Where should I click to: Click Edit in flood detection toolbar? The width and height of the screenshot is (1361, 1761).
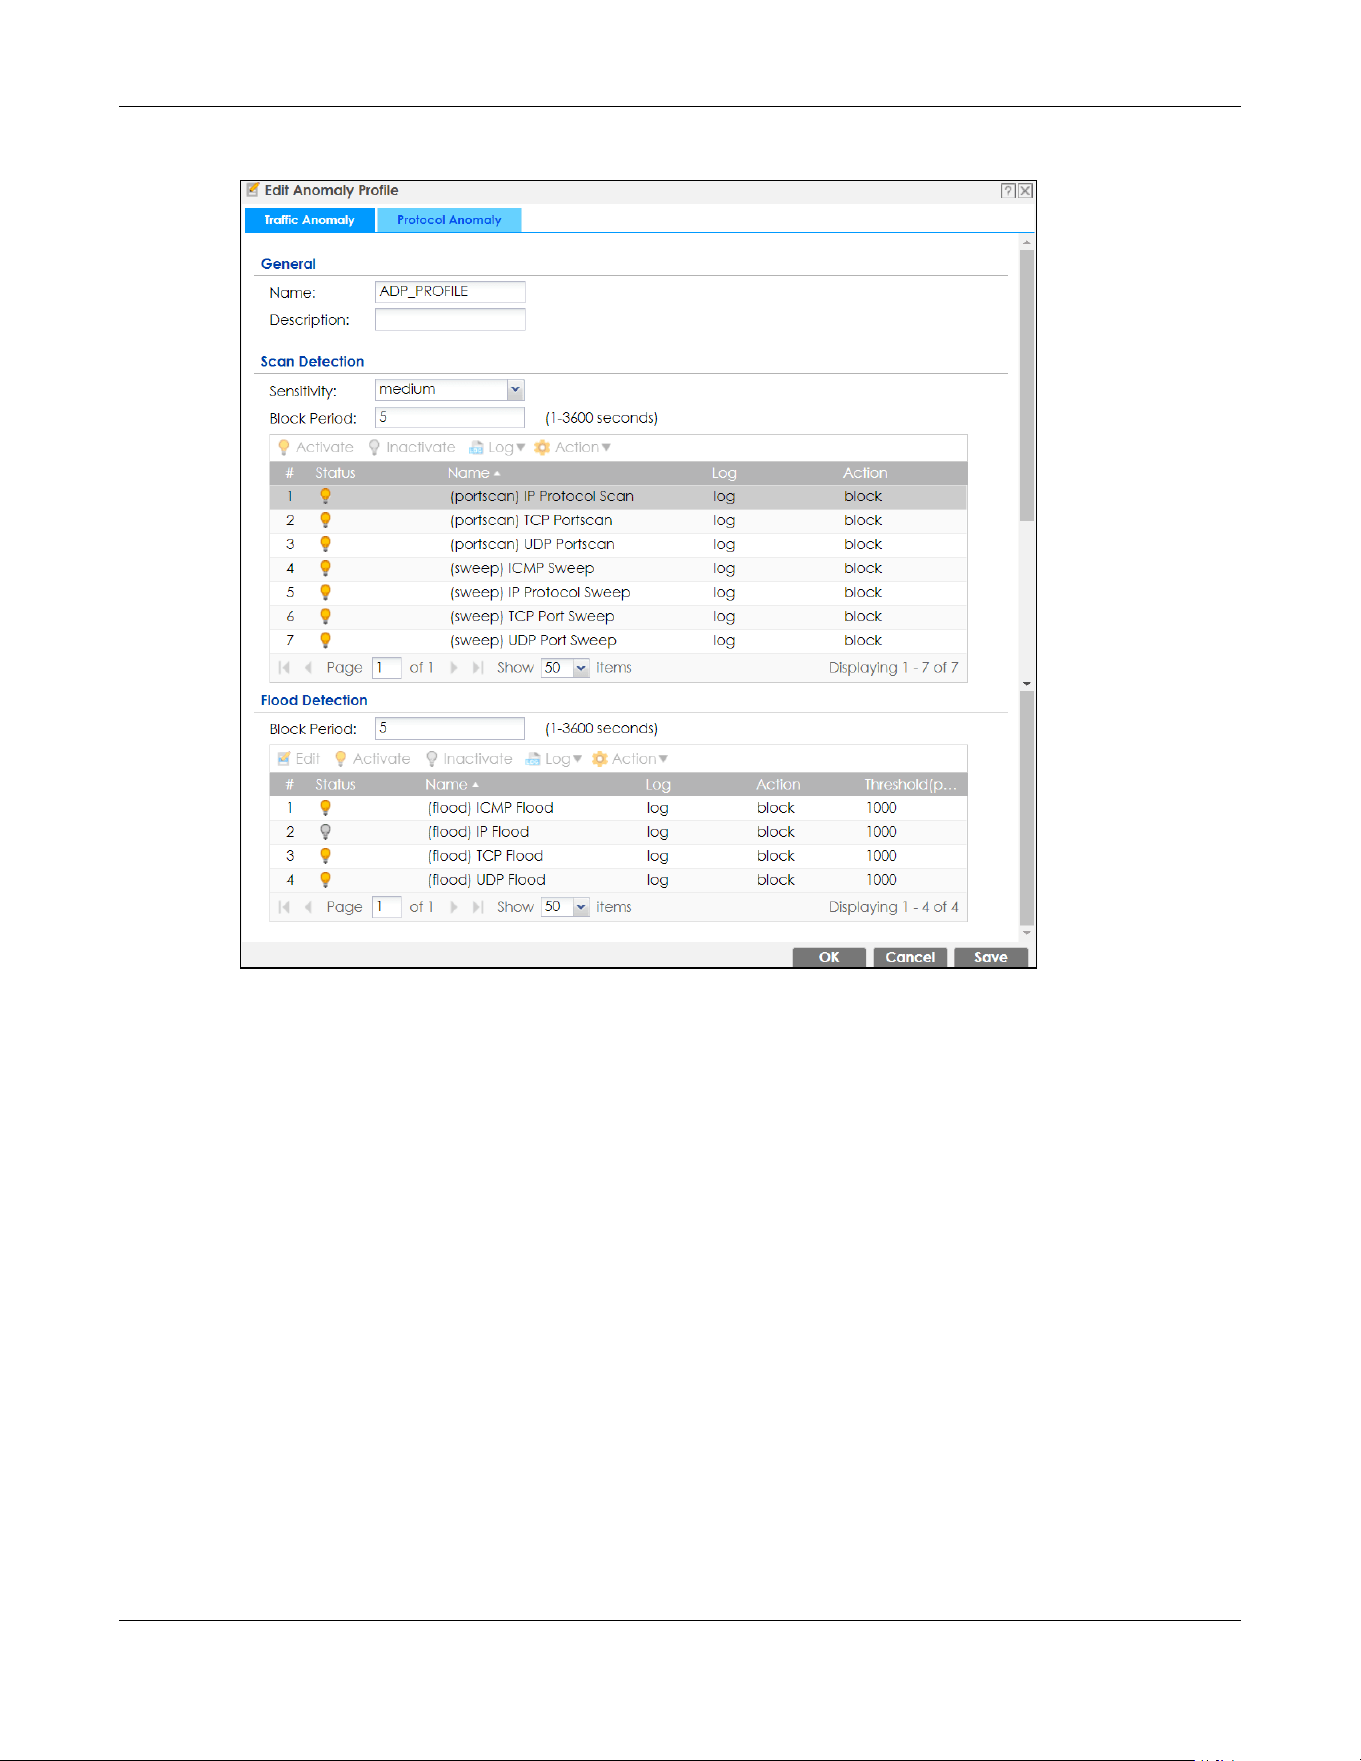pyautogui.click(x=299, y=759)
